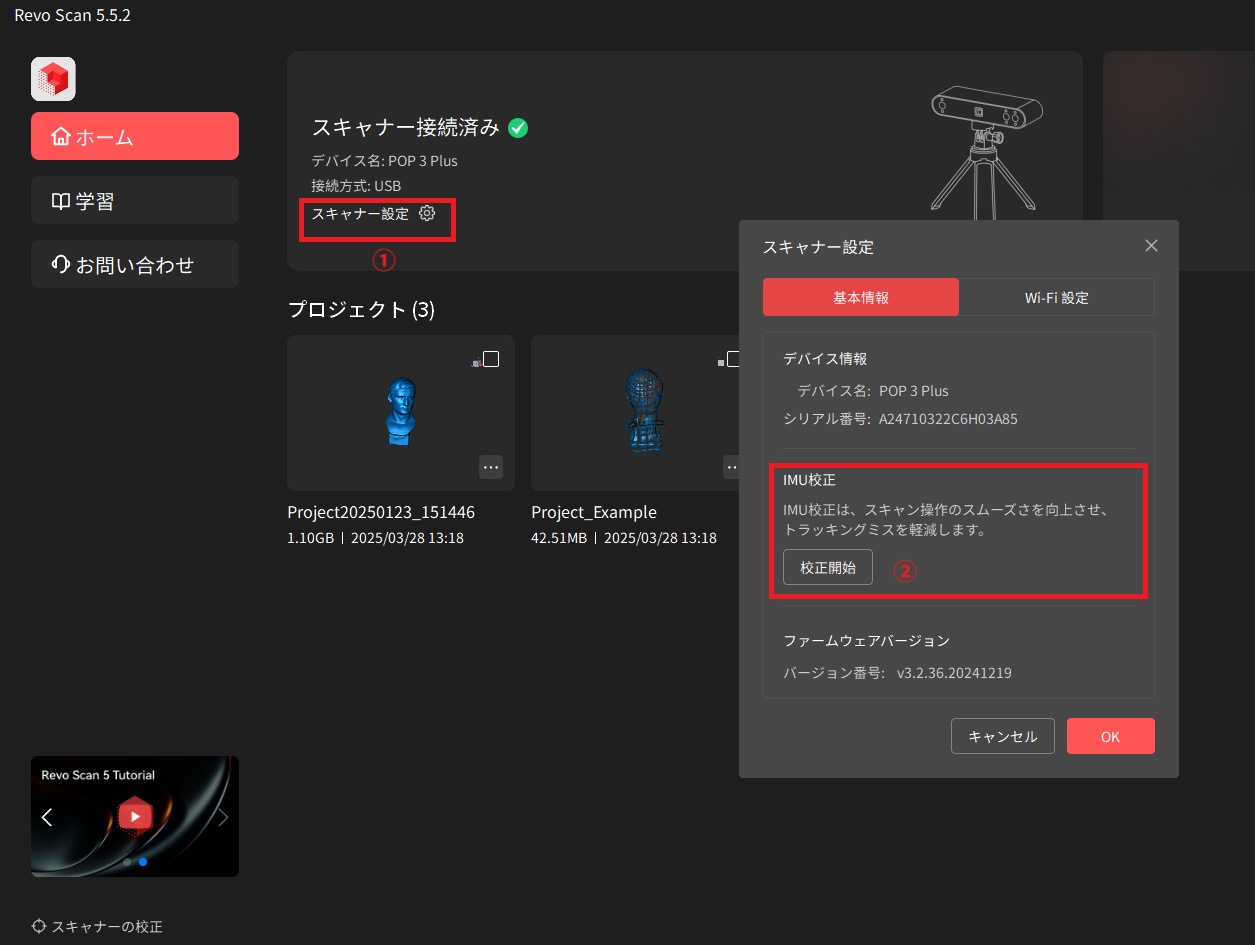Open スキャナーの校正 at bottom left
Screen dimensions: 1255x945
(x=97, y=926)
